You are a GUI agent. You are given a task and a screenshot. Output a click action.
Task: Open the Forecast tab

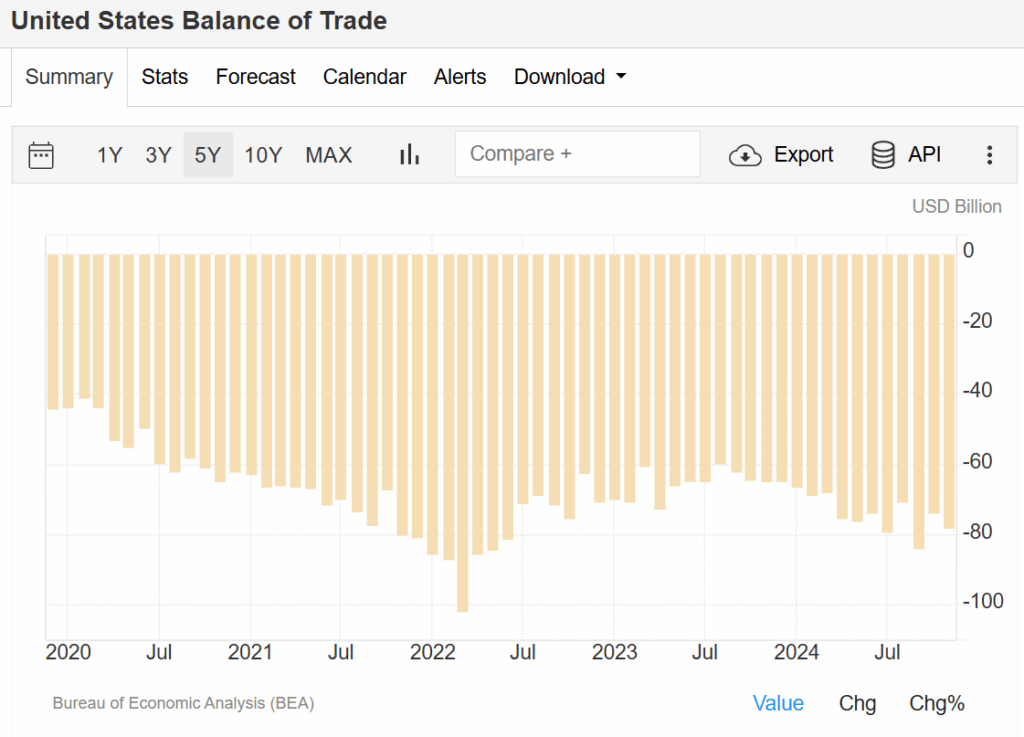(256, 77)
